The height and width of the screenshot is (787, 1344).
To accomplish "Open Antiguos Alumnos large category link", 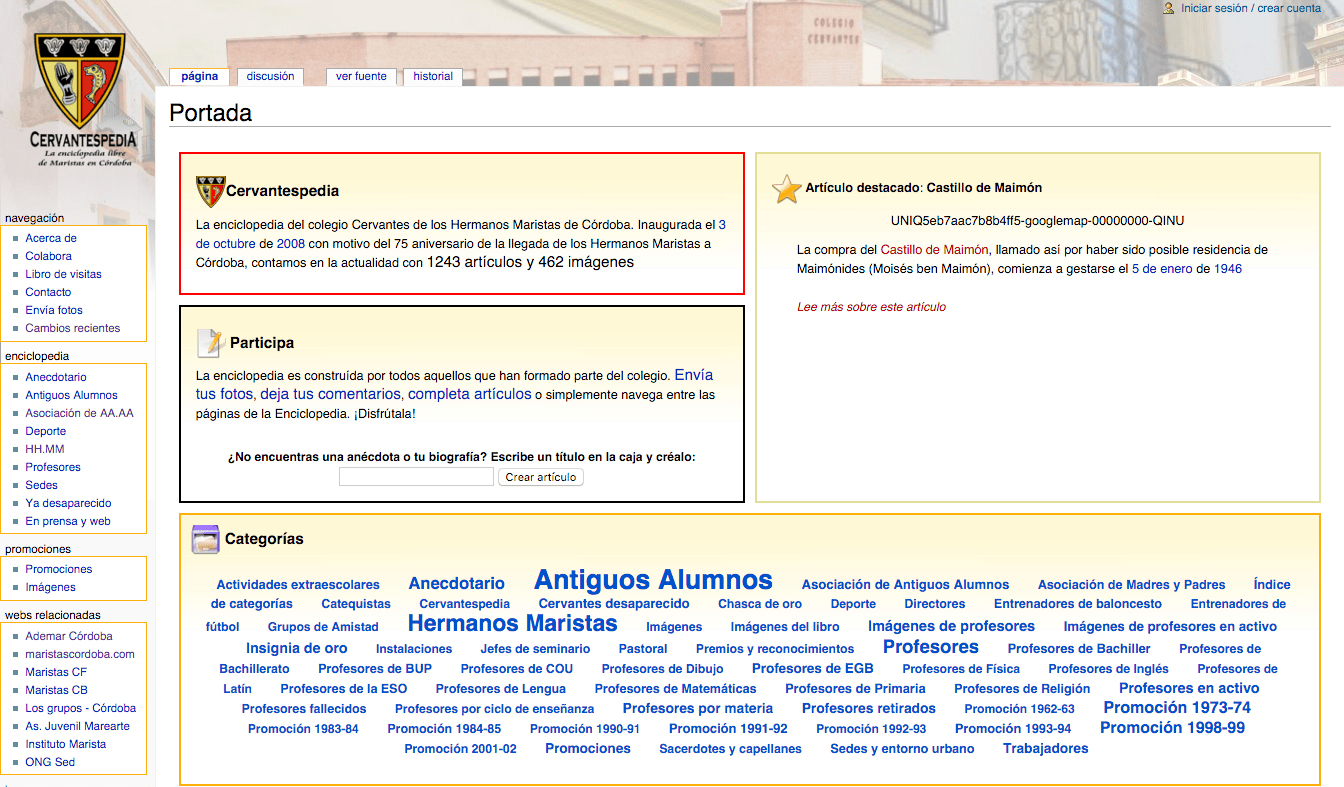I will tap(653, 580).
